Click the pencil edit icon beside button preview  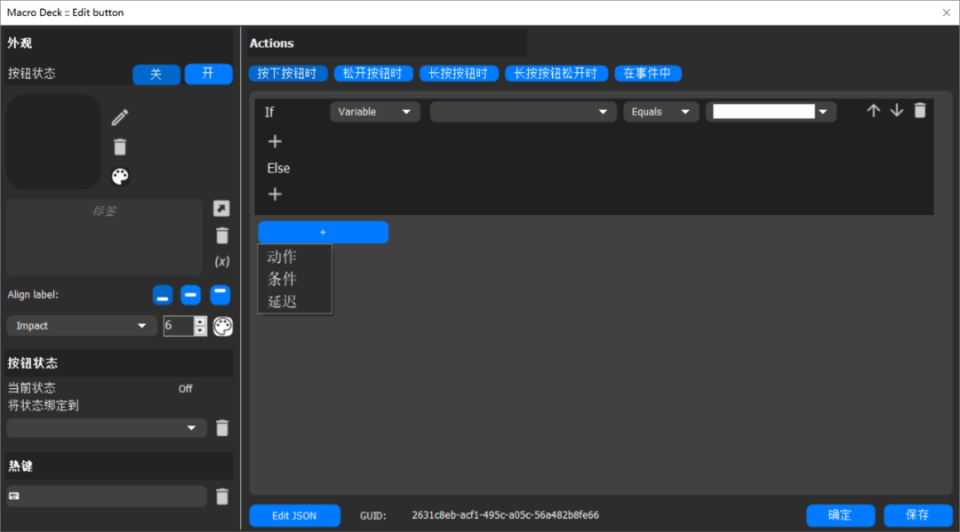[x=120, y=117]
